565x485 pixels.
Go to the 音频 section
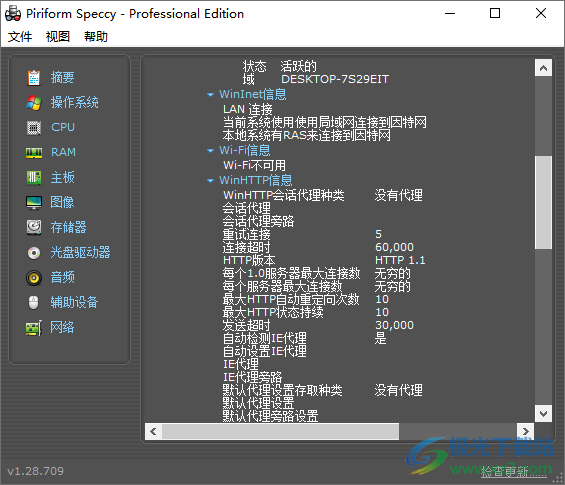pos(63,277)
